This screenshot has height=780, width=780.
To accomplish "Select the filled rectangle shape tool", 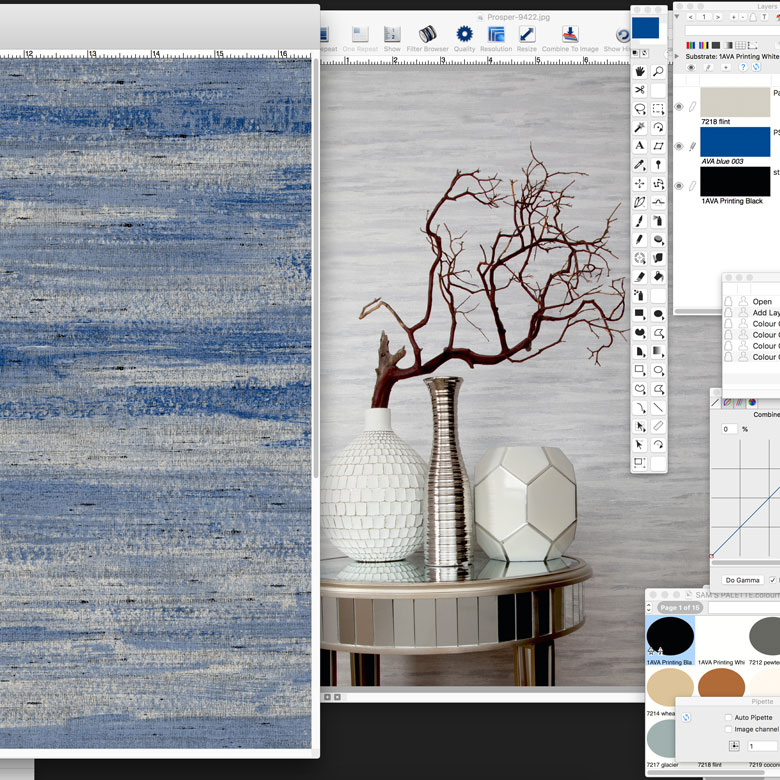I will point(640,314).
